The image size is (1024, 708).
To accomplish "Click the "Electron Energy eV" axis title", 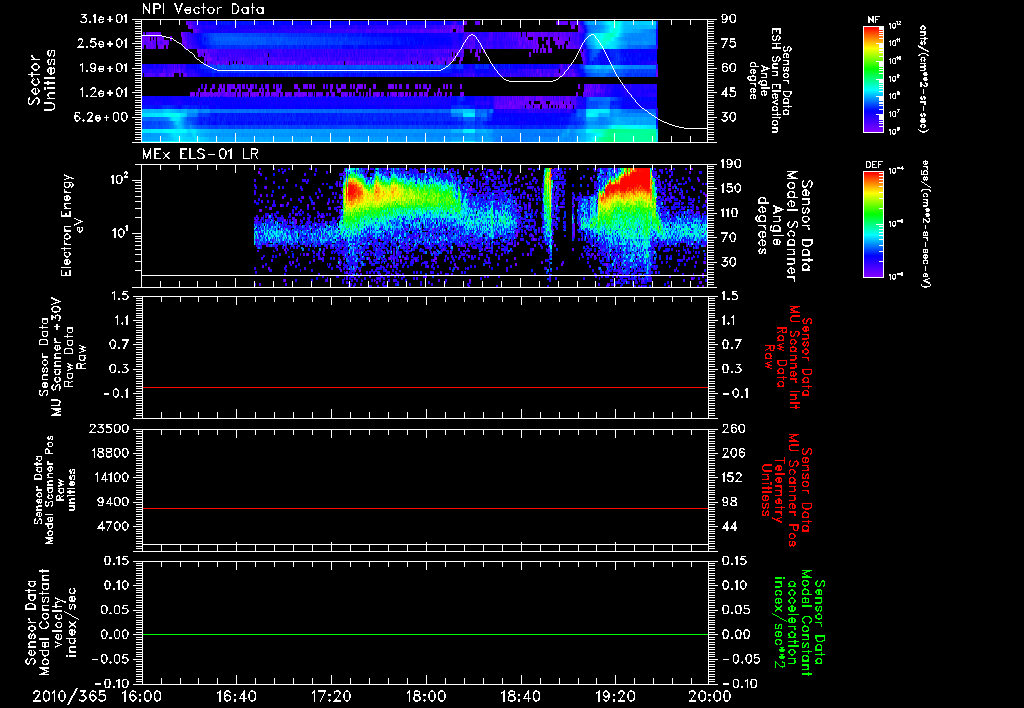I will coord(73,225).
